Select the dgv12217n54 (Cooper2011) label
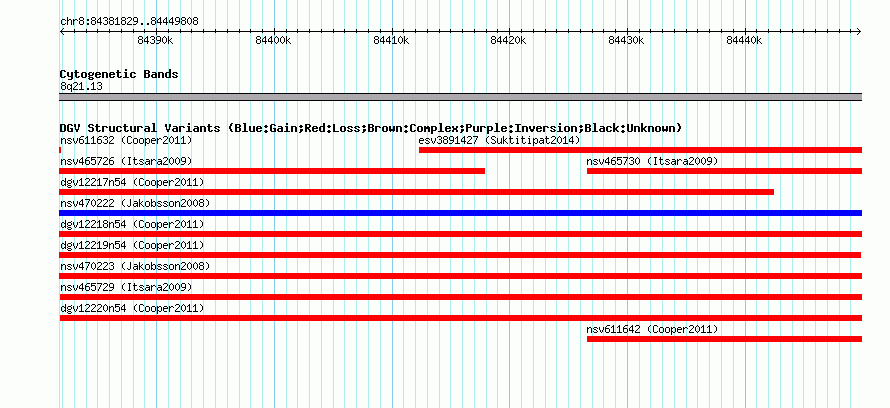The width and height of the screenshot is (890, 408). pos(132,182)
